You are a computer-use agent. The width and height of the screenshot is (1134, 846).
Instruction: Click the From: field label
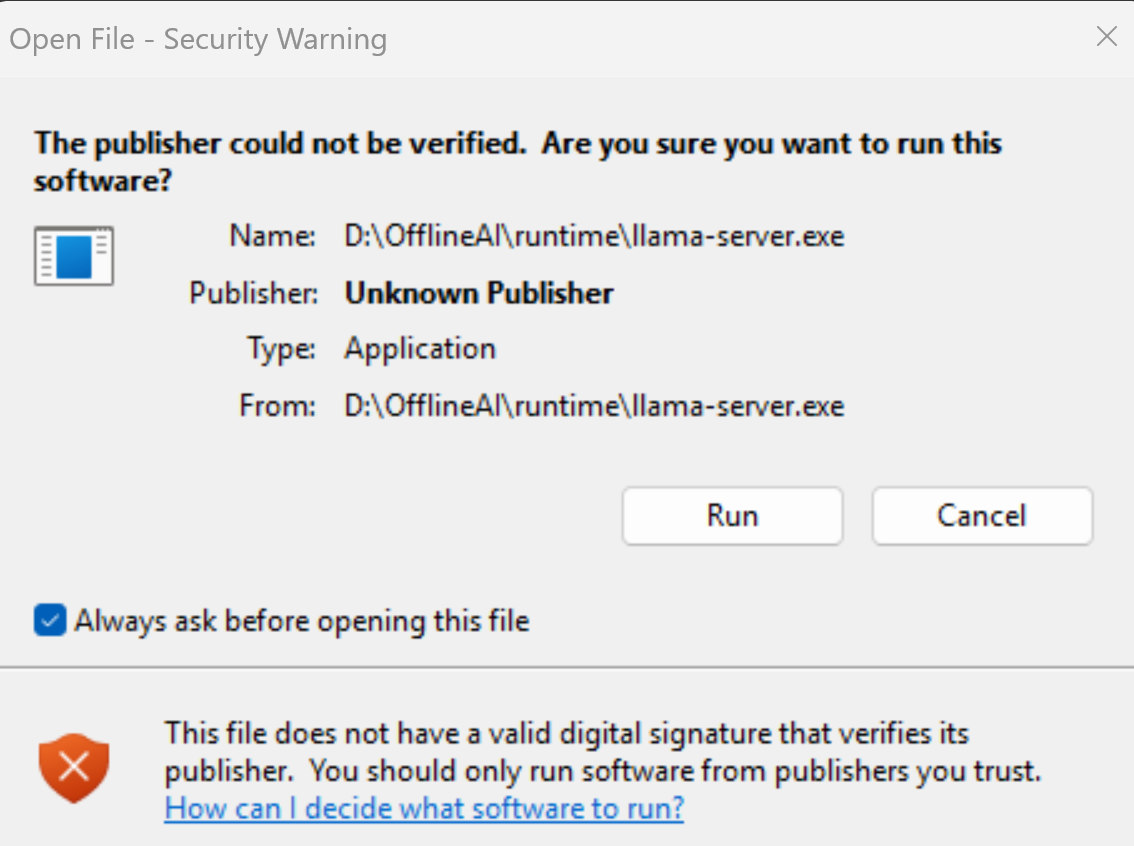coord(277,406)
